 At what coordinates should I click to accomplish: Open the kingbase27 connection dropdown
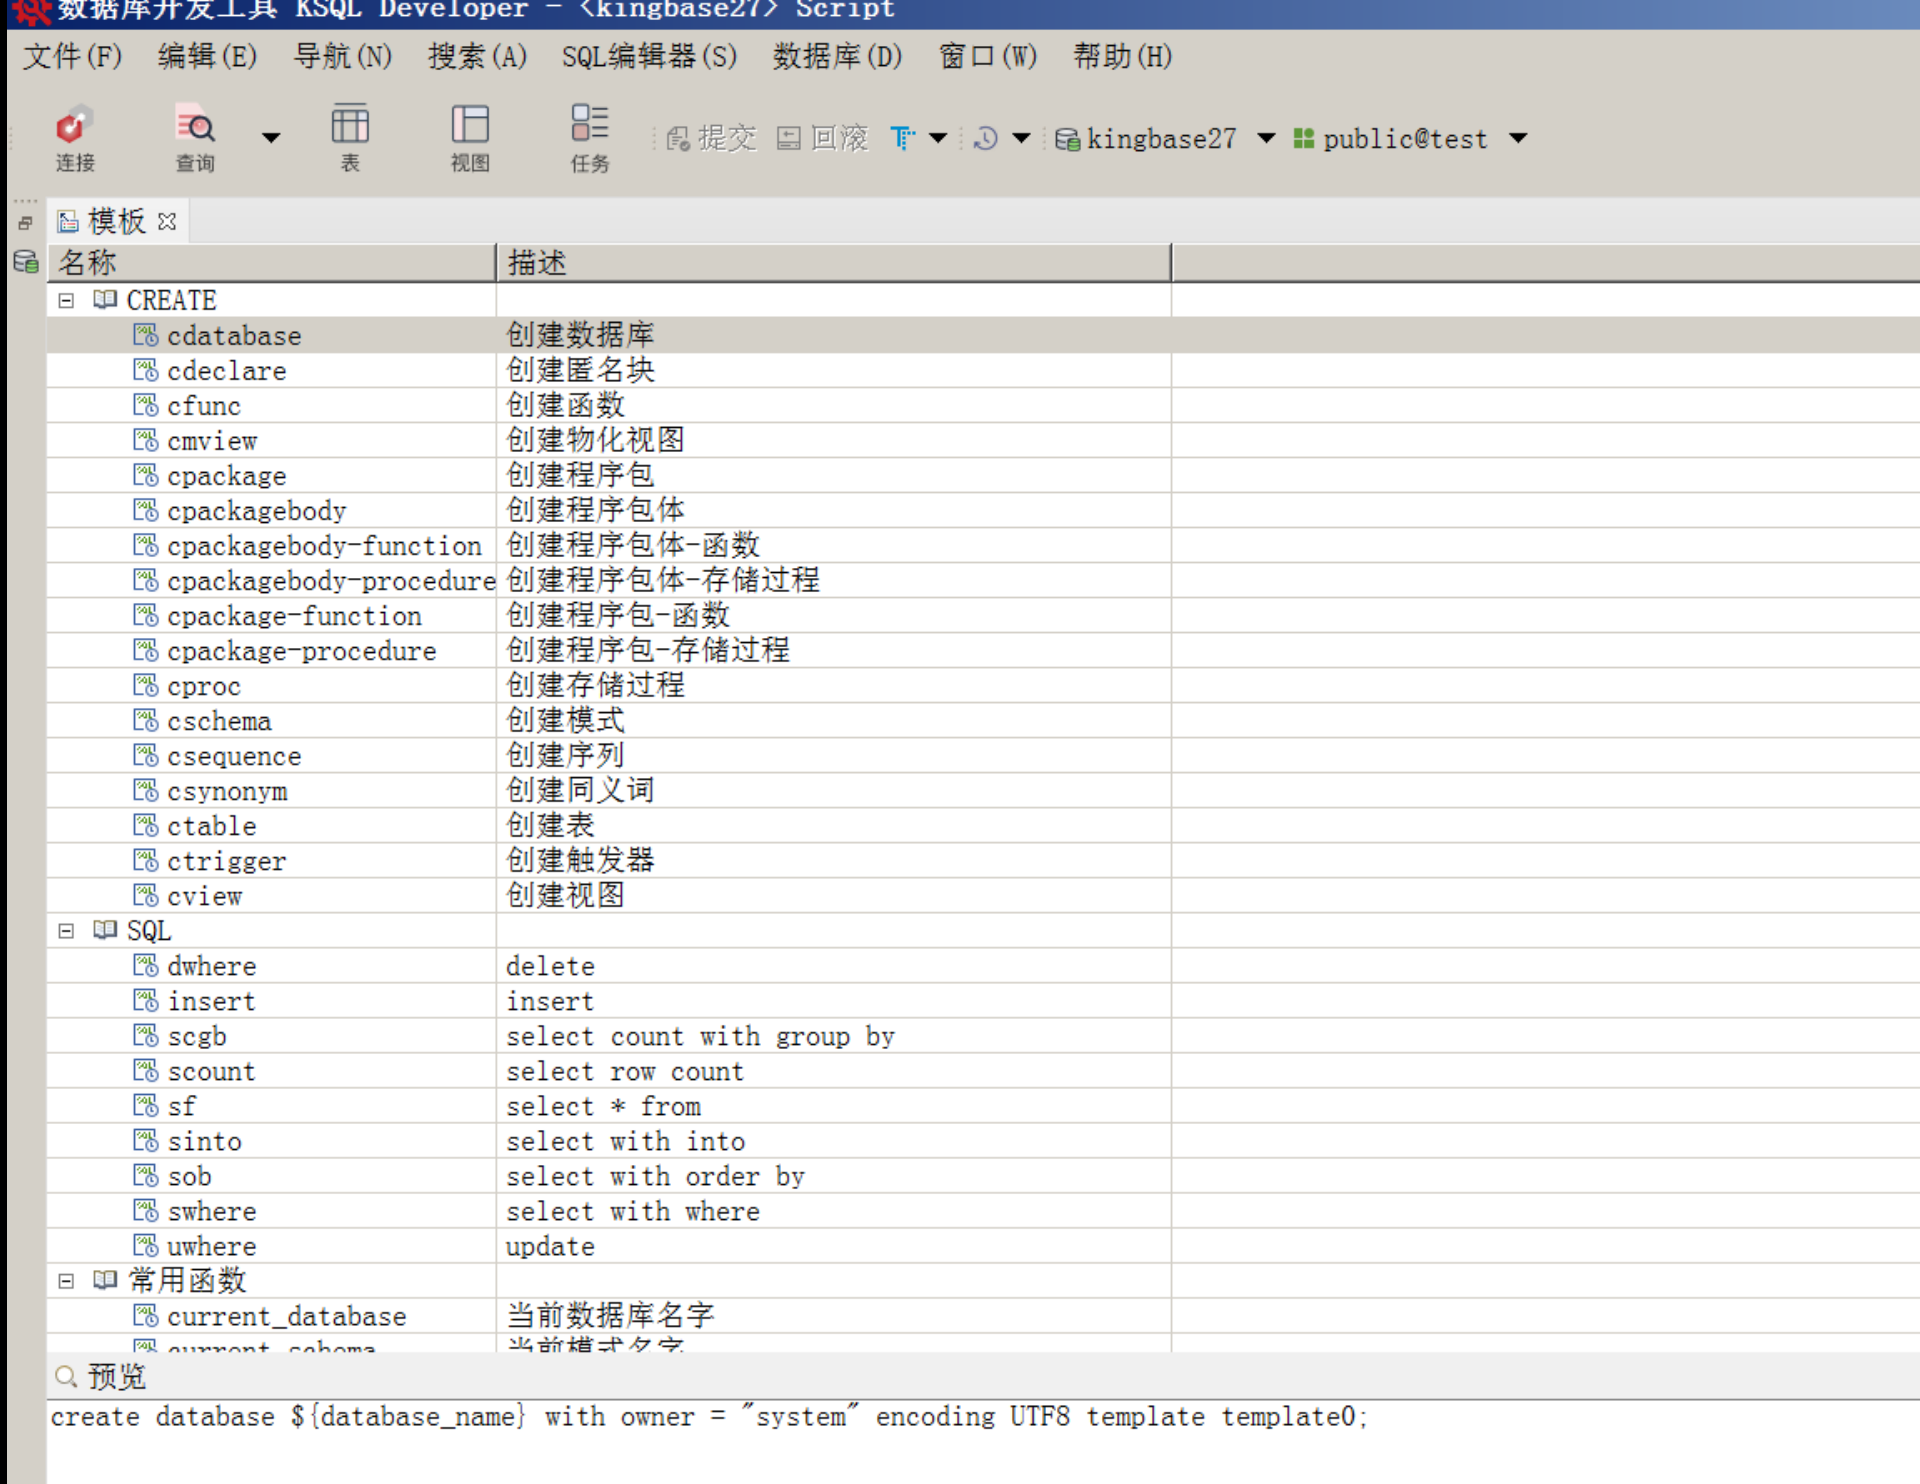tap(1266, 138)
